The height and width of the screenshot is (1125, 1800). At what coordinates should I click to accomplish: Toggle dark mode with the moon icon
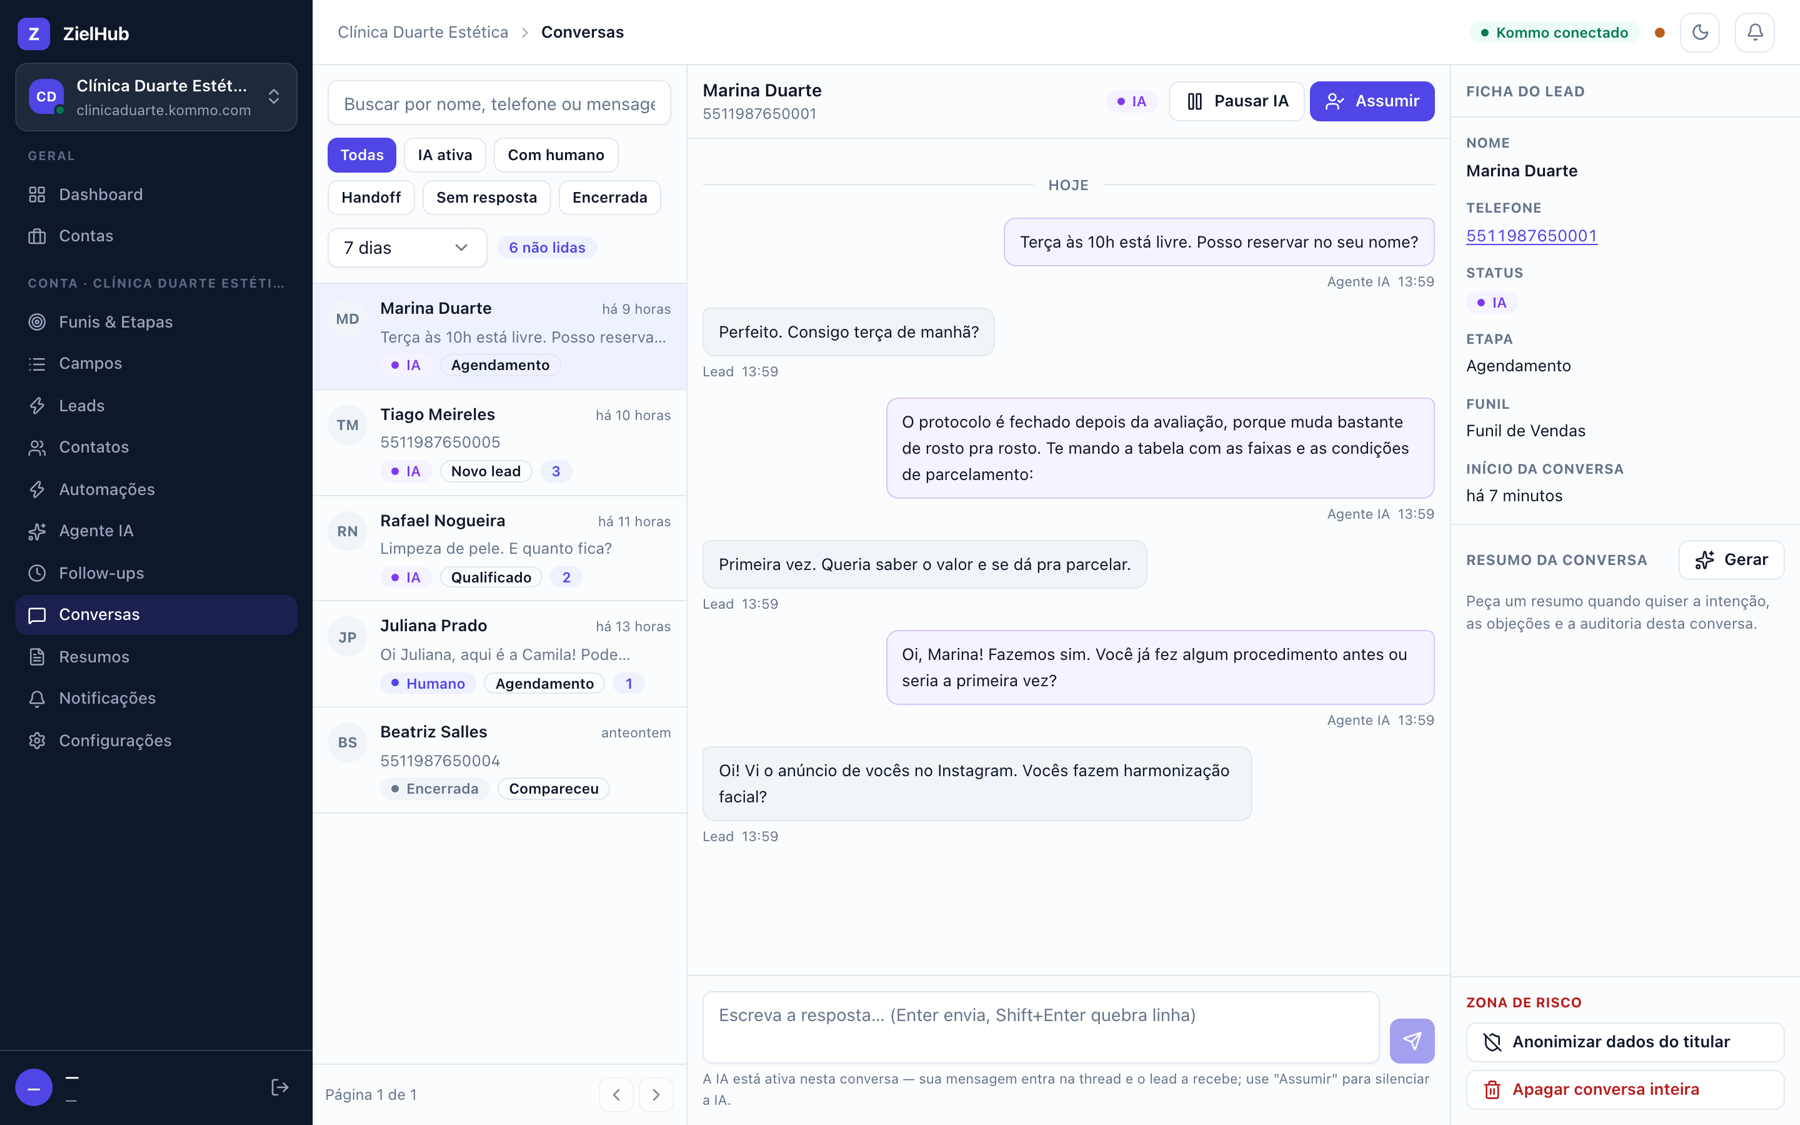1699,33
